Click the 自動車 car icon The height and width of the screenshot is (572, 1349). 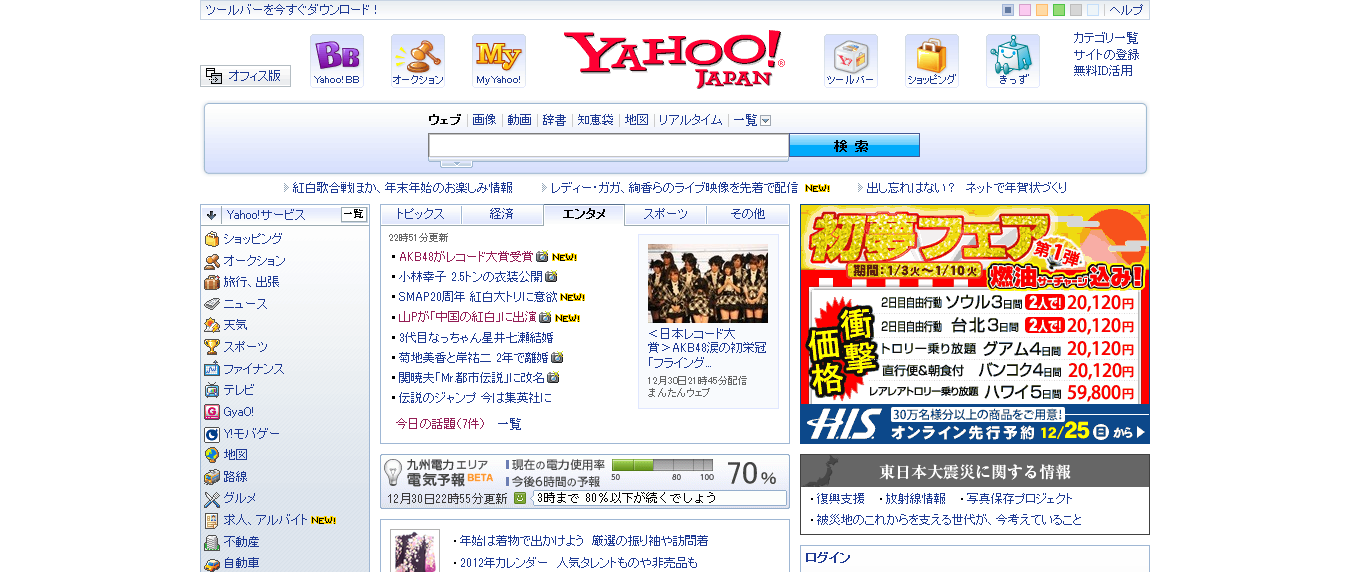[212, 563]
